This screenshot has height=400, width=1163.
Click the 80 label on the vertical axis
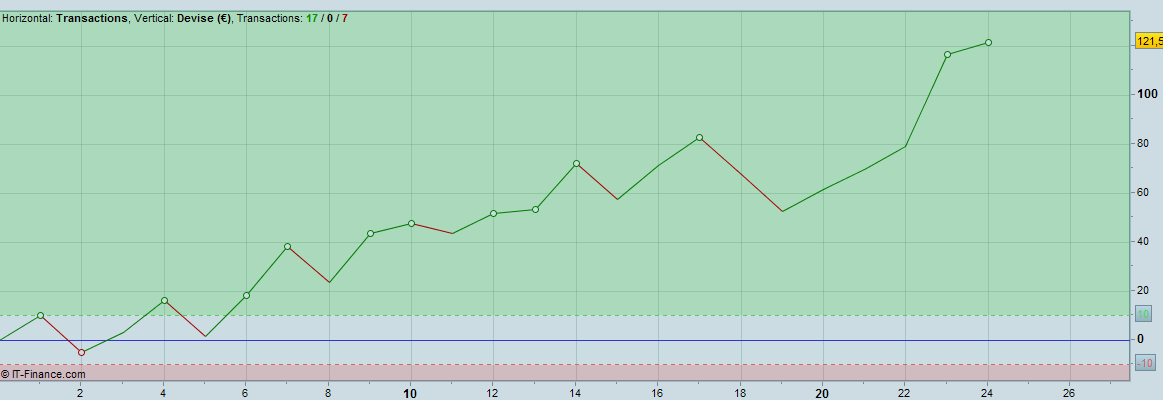pyautogui.click(x=1144, y=143)
